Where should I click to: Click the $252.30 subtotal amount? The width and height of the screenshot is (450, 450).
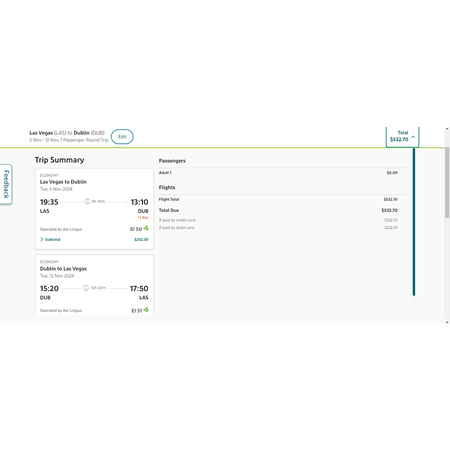(141, 239)
